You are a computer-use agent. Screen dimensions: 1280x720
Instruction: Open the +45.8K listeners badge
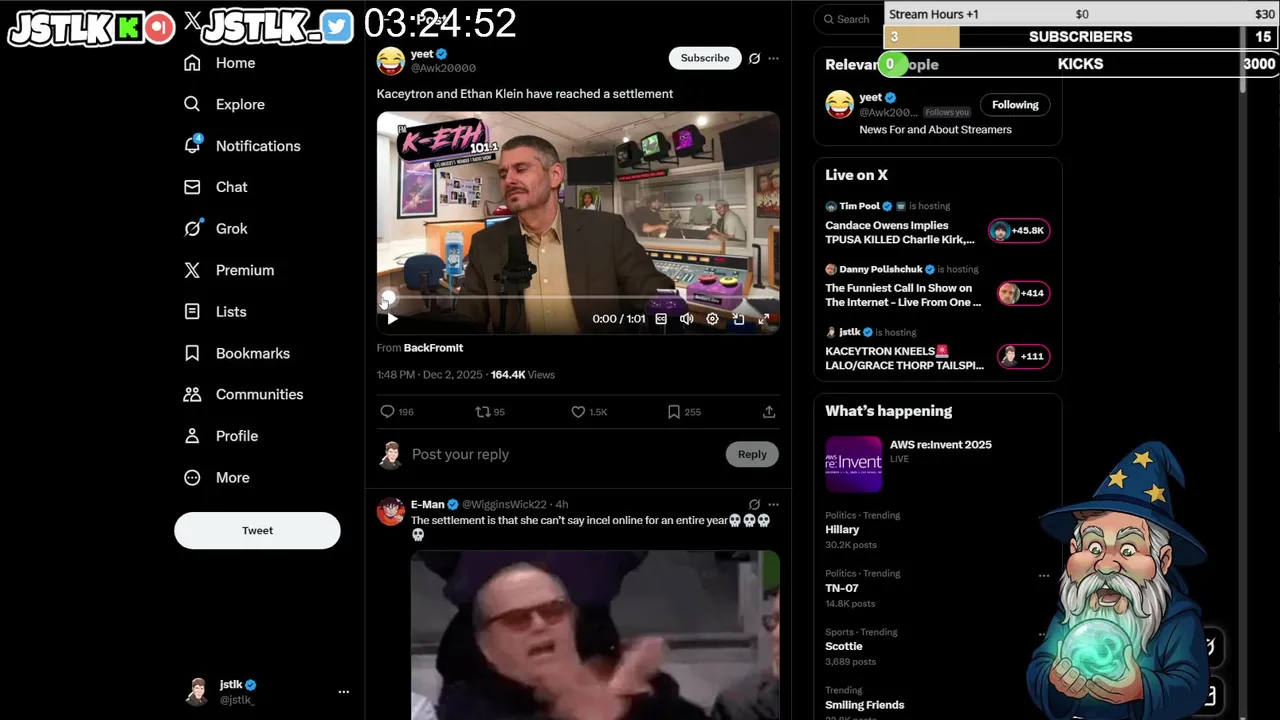(x=1018, y=231)
